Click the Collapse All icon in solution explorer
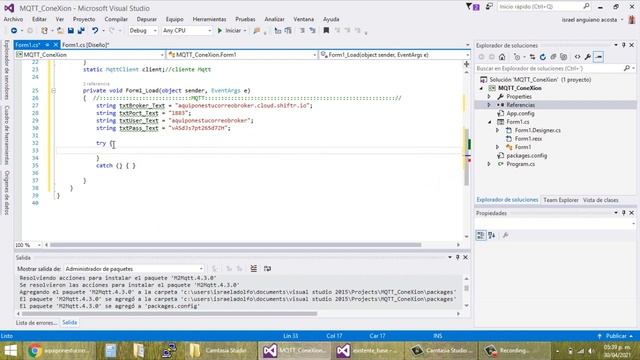 tap(553, 57)
